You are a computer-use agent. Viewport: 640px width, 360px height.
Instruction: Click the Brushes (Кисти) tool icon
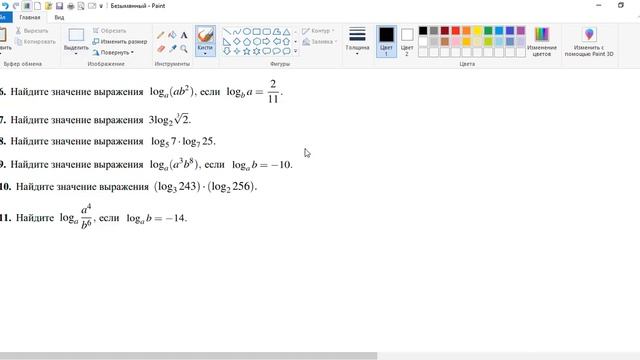tap(205, 36)
